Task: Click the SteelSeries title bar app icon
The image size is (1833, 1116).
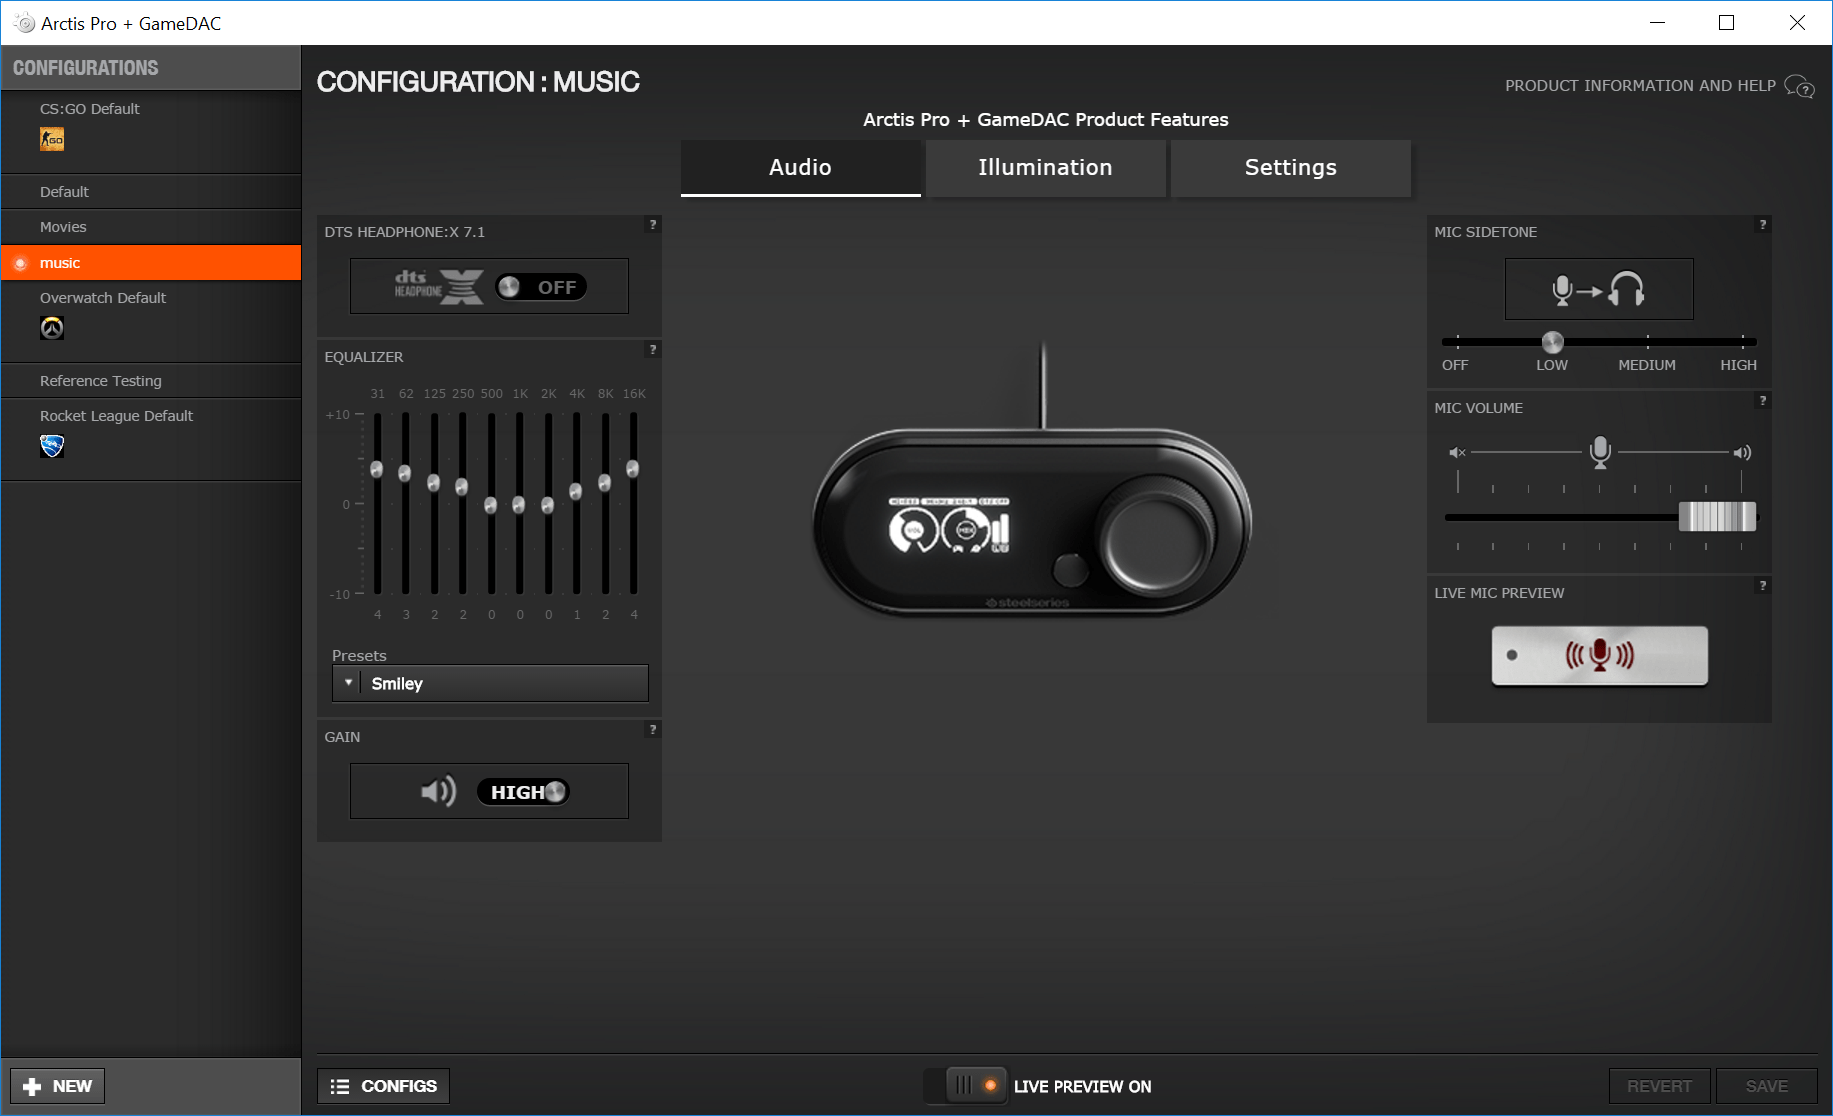Action: [x=25, y=23]
